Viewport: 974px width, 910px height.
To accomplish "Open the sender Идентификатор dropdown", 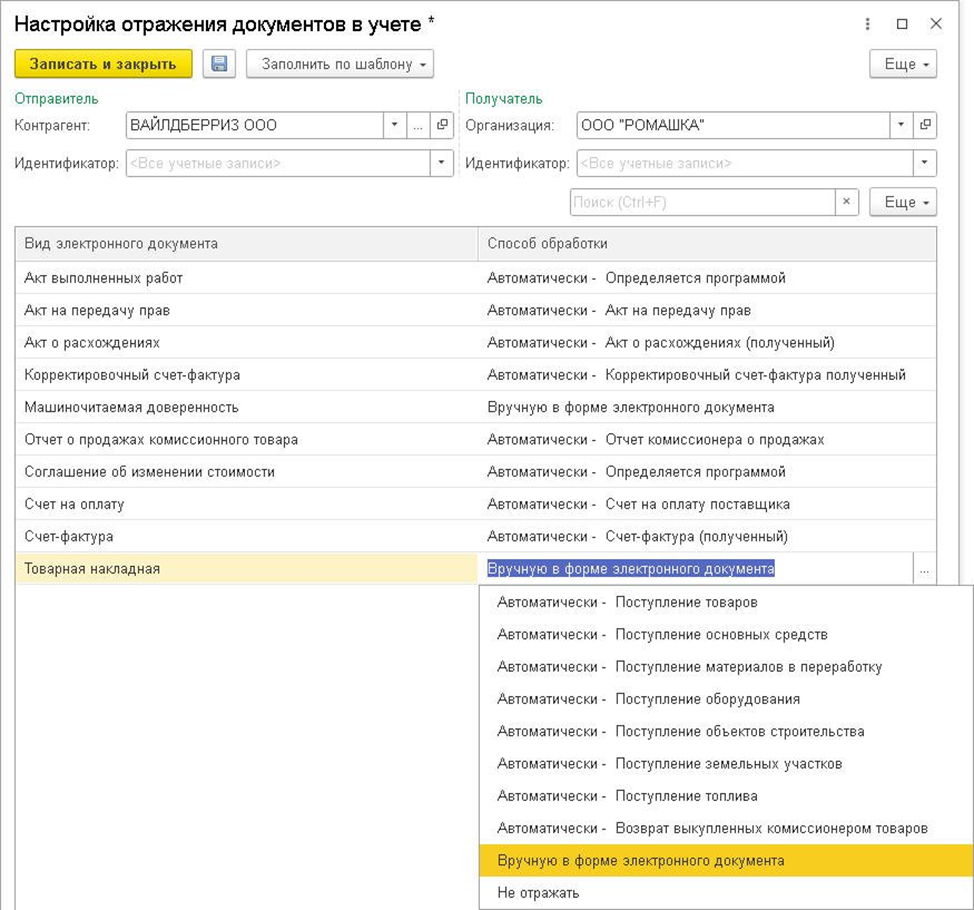I will click(442, 163).
